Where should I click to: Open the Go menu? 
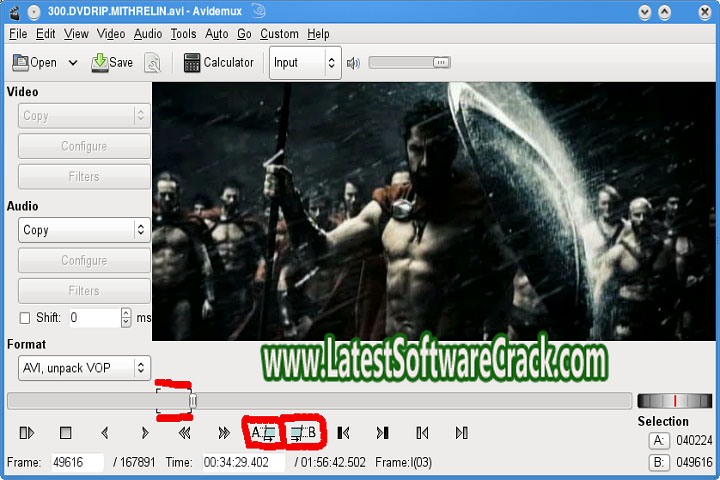click(244, 34)
